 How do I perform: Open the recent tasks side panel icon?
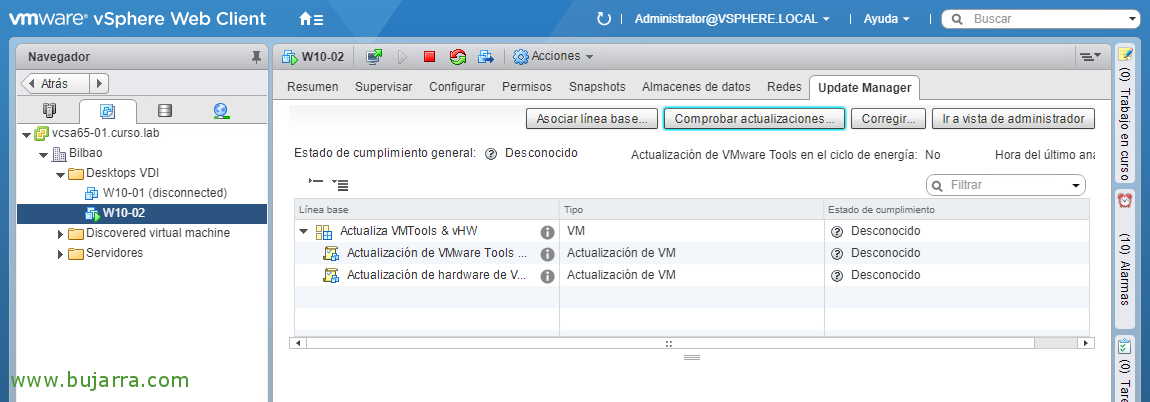pos(1124,346)
